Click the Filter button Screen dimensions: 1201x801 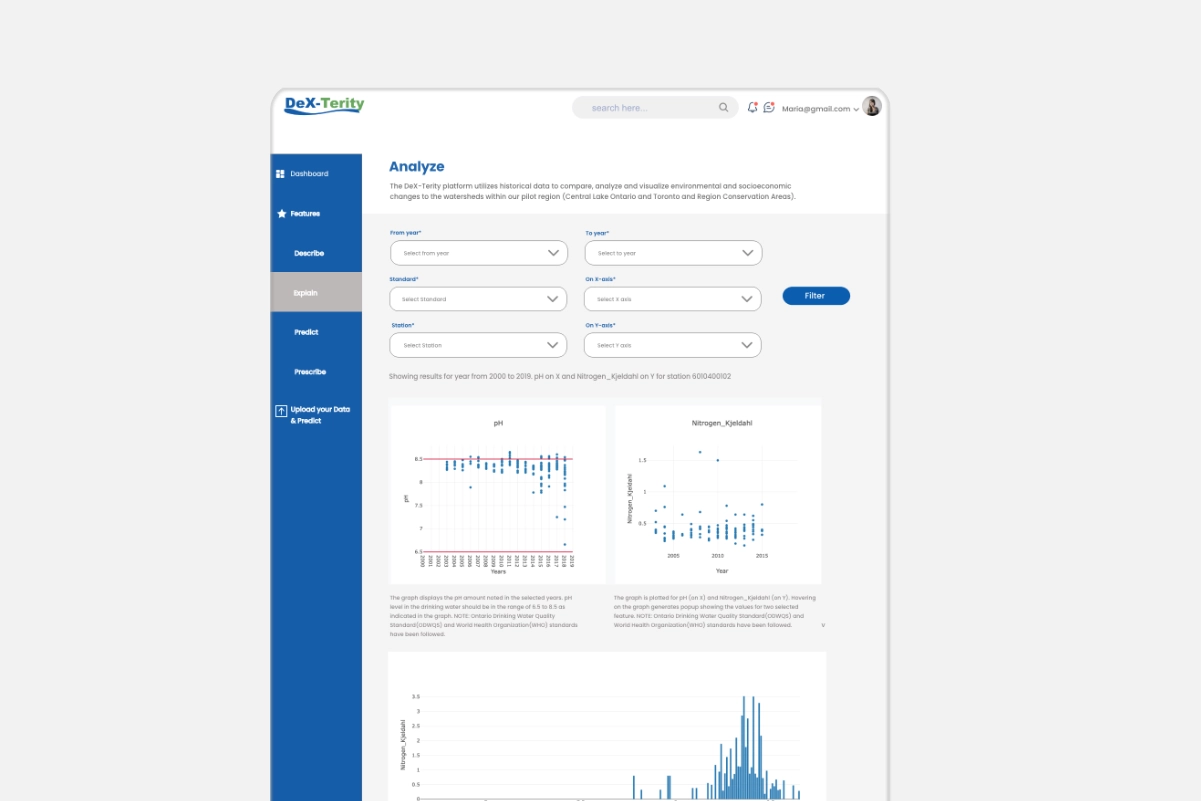[816, 296]
